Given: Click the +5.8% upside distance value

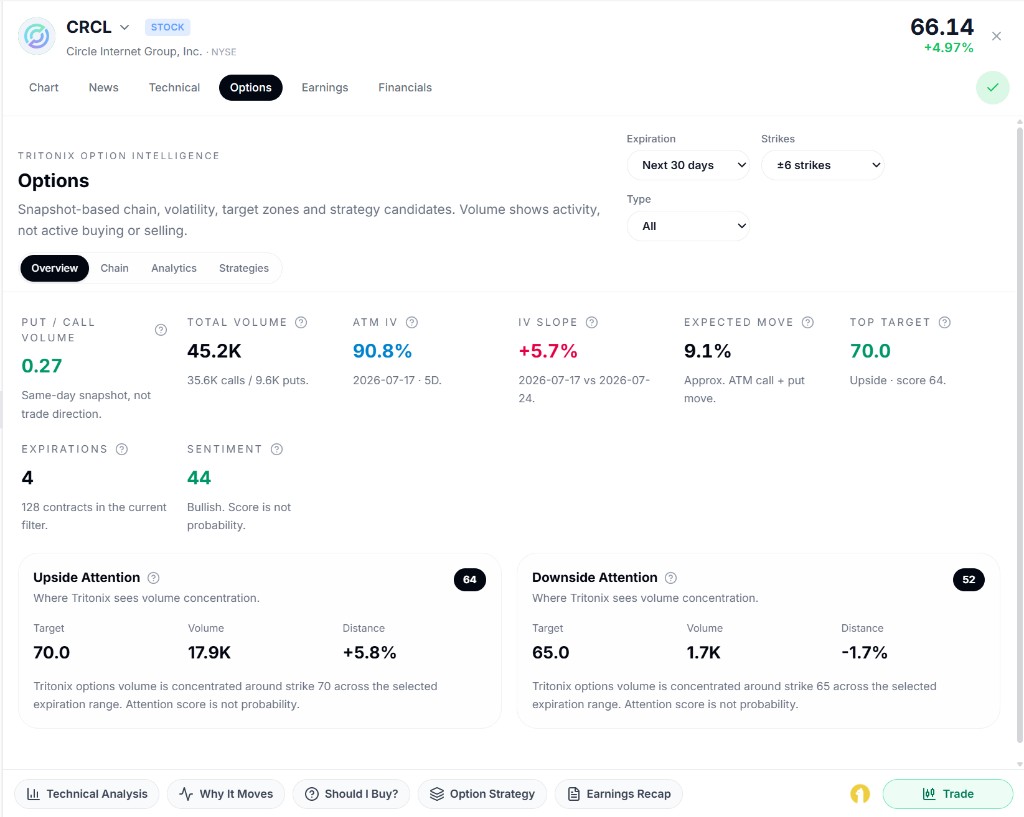Looking at the screenshot, I should (370, 652).
